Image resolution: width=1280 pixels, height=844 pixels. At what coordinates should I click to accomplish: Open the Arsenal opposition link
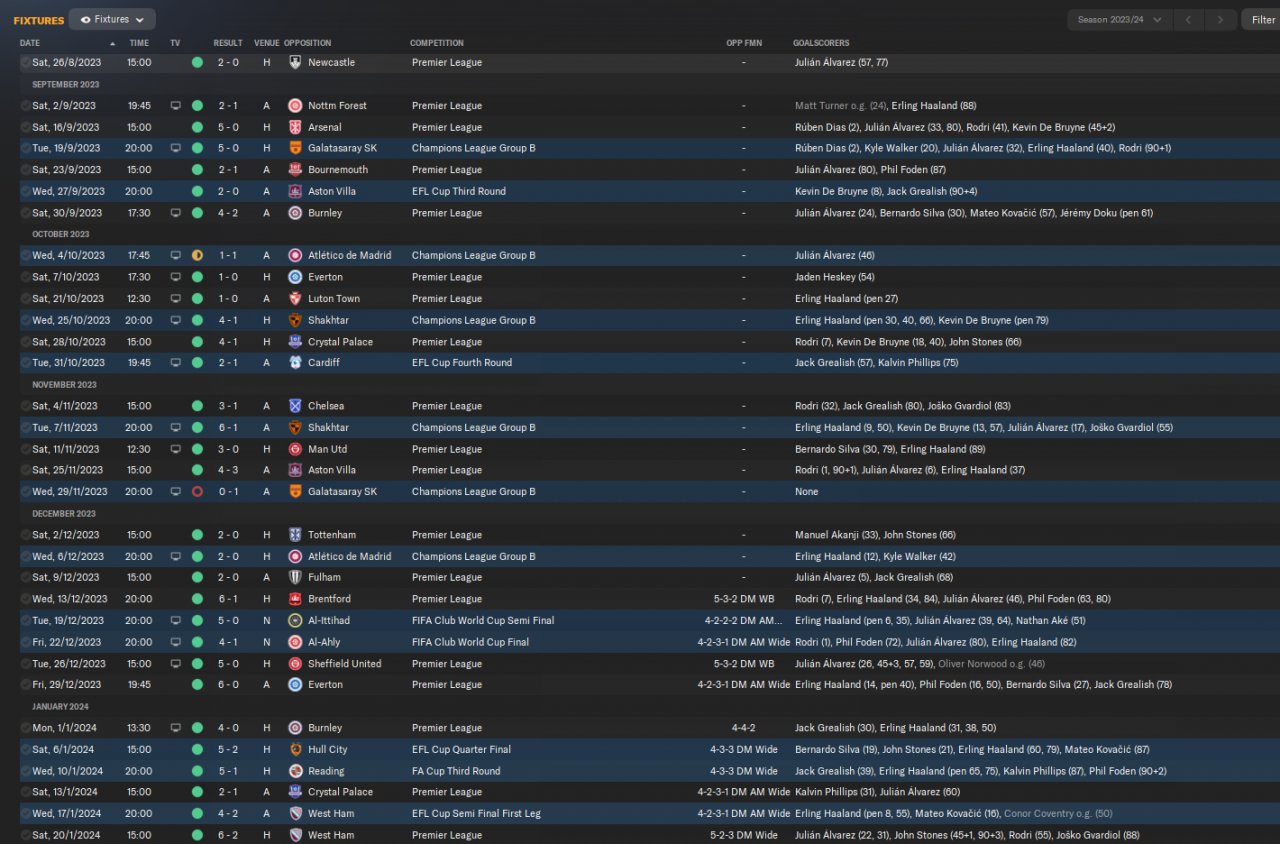coord(325,127)
